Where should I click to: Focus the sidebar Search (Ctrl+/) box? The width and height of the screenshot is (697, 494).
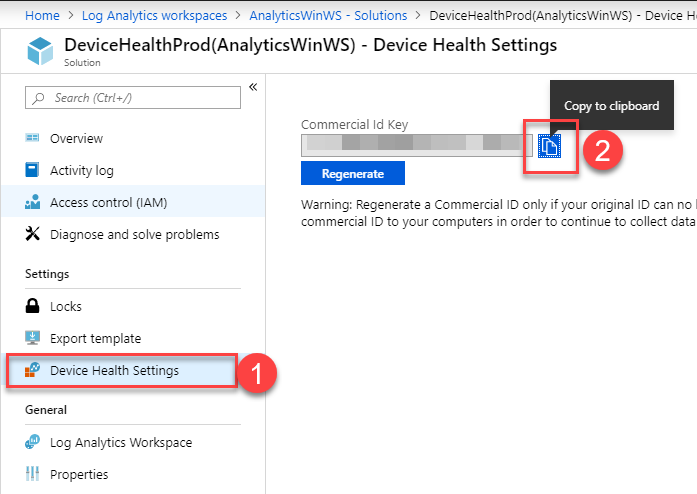tap(132, 97)
